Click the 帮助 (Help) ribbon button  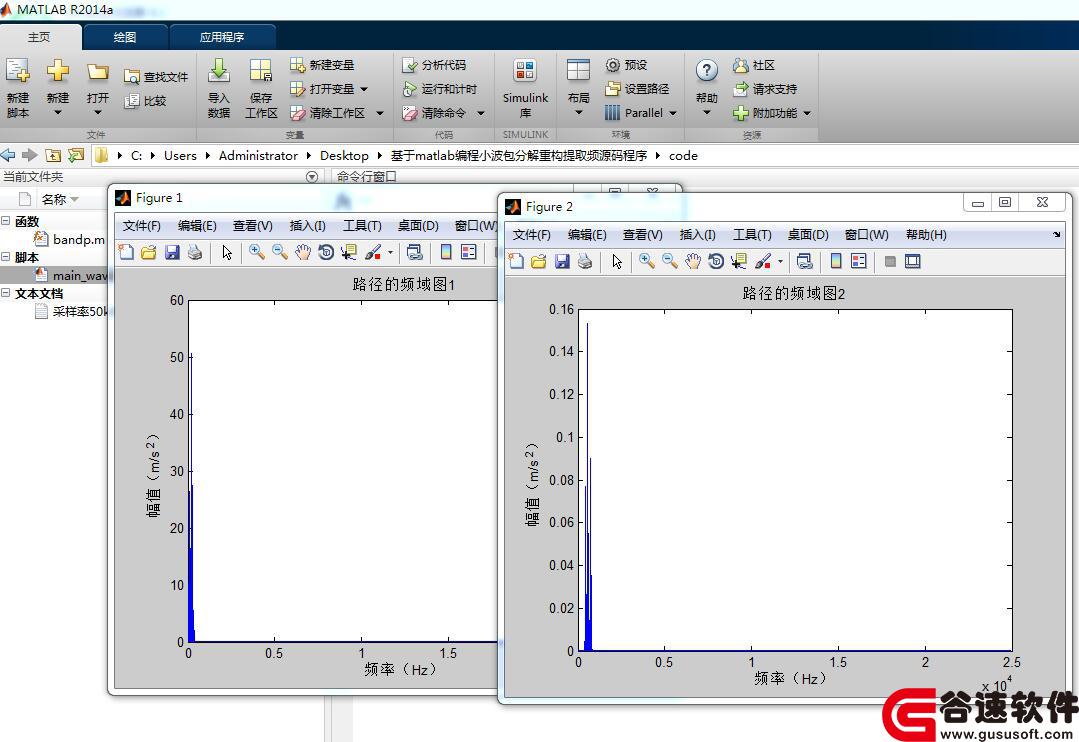pyautogui.click(x=707, y=88)
